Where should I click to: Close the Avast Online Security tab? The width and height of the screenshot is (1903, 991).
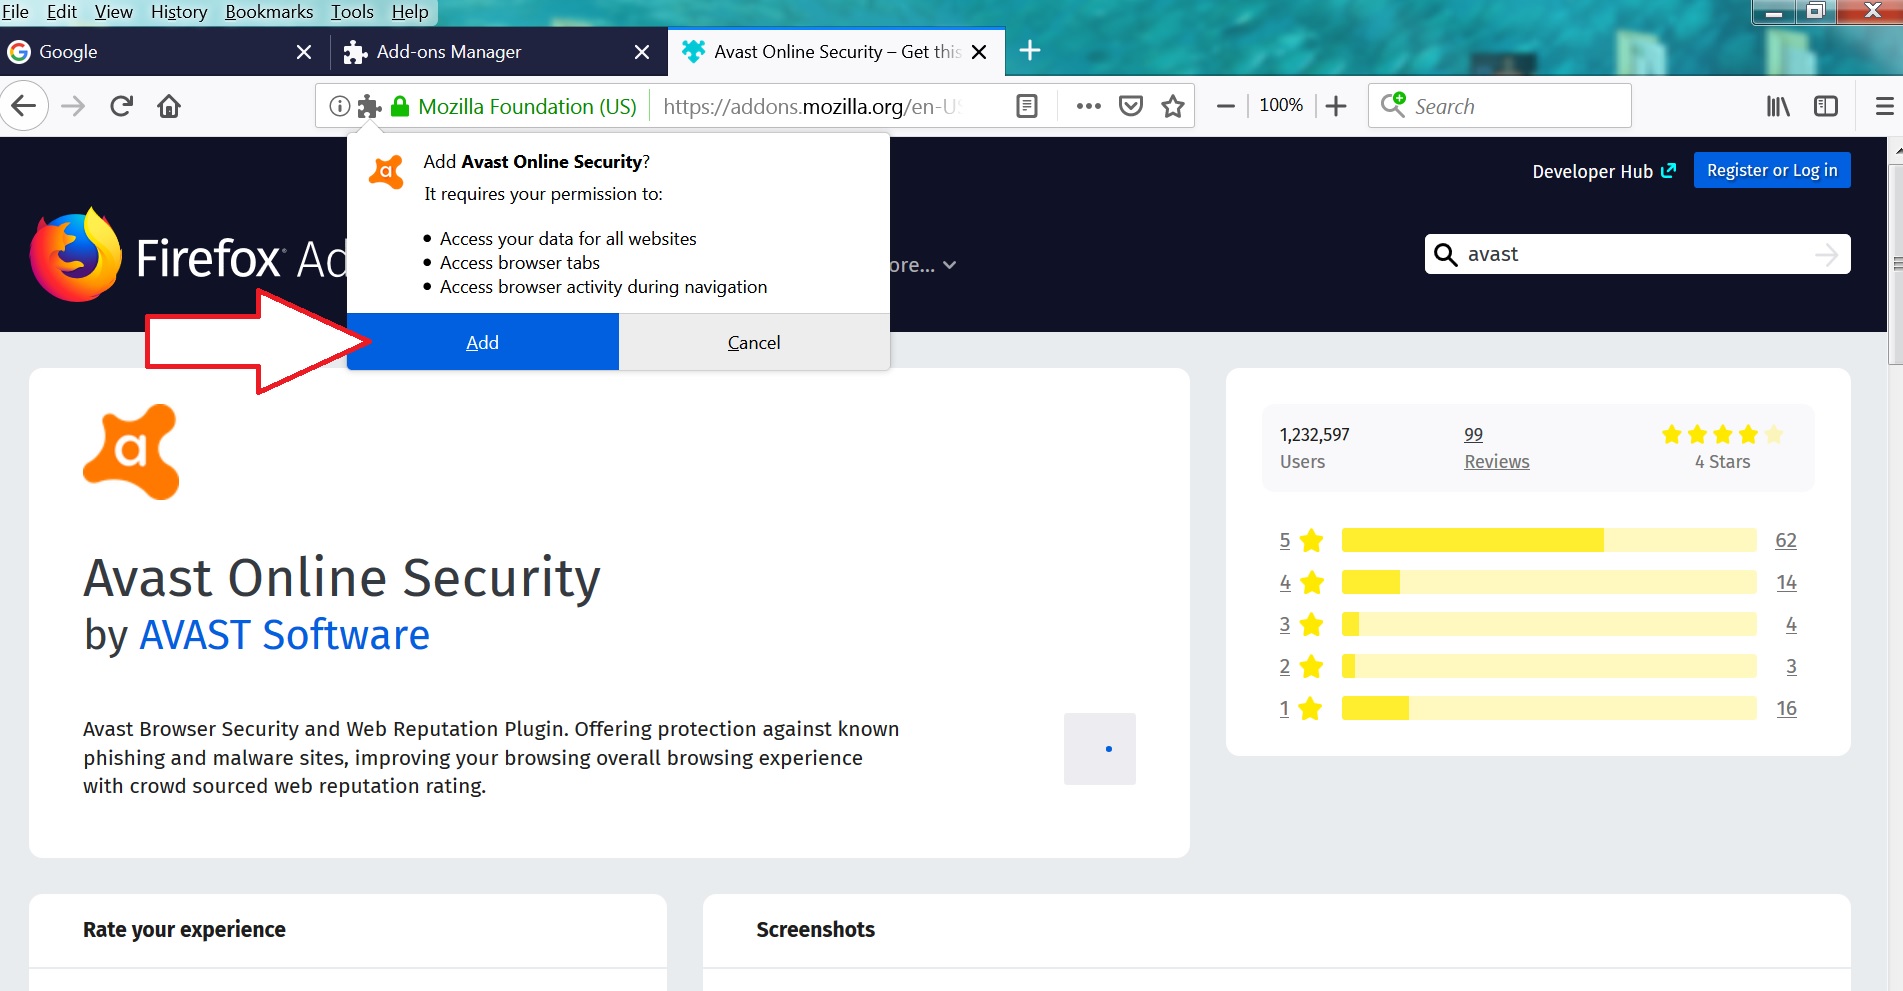point(980,52)
